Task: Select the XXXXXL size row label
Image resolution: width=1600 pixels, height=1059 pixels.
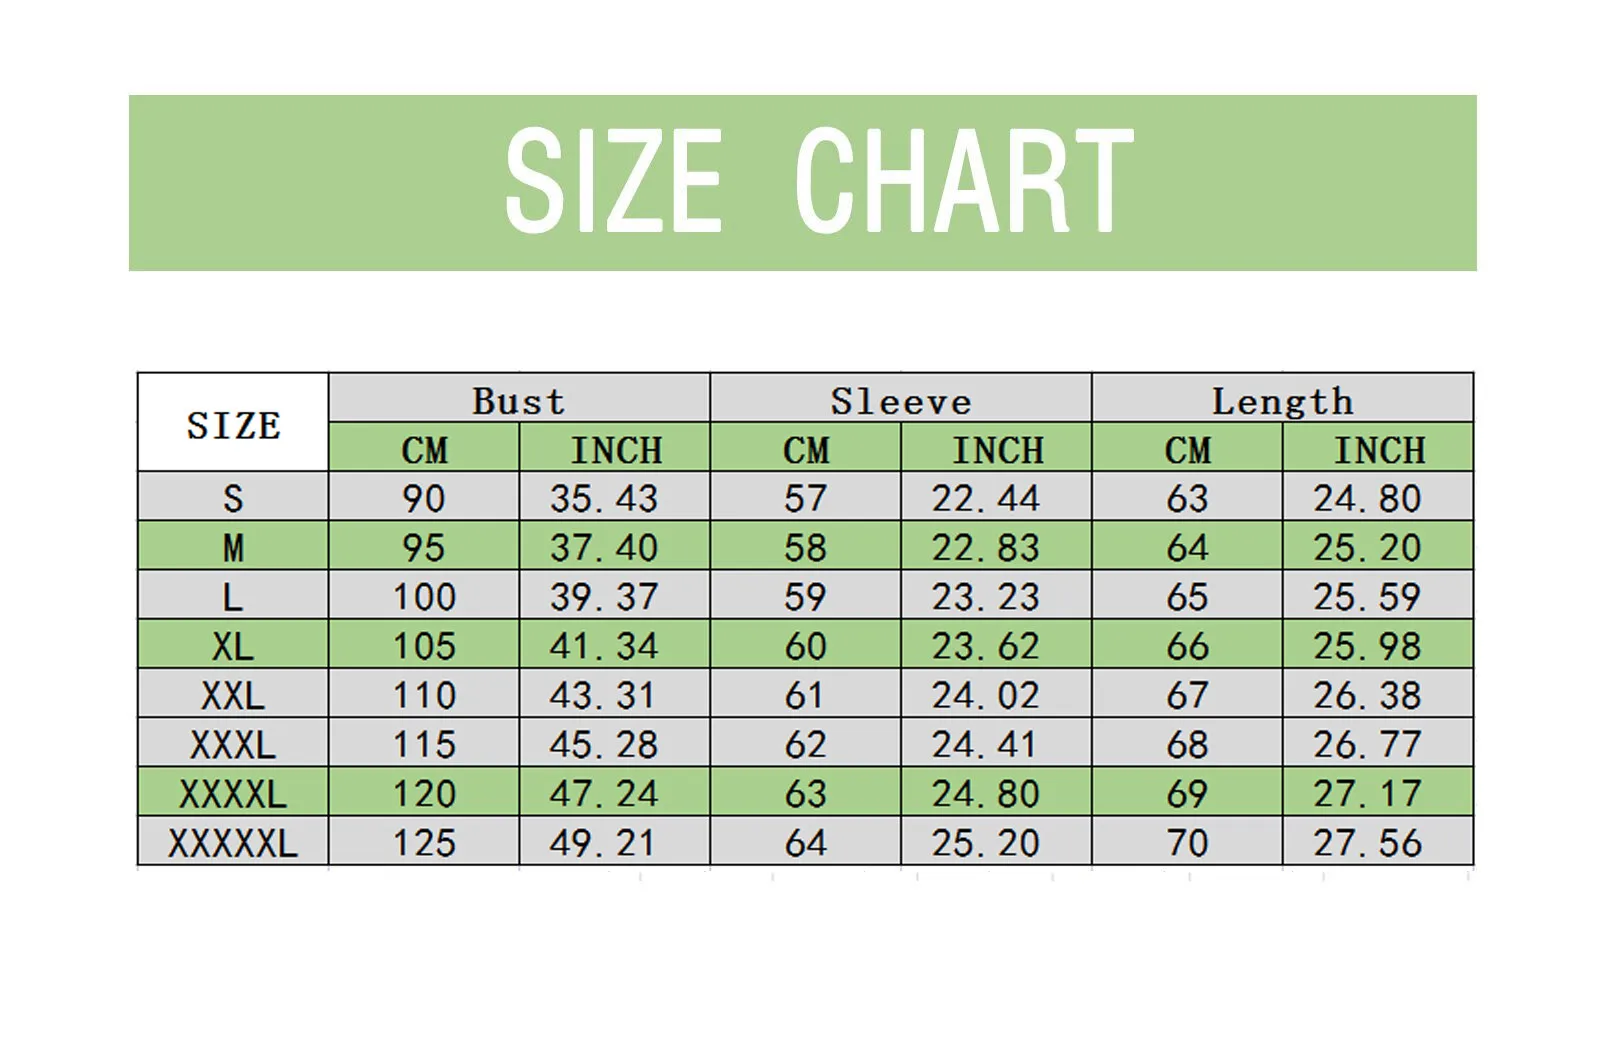Action: (x=233, y=842)
